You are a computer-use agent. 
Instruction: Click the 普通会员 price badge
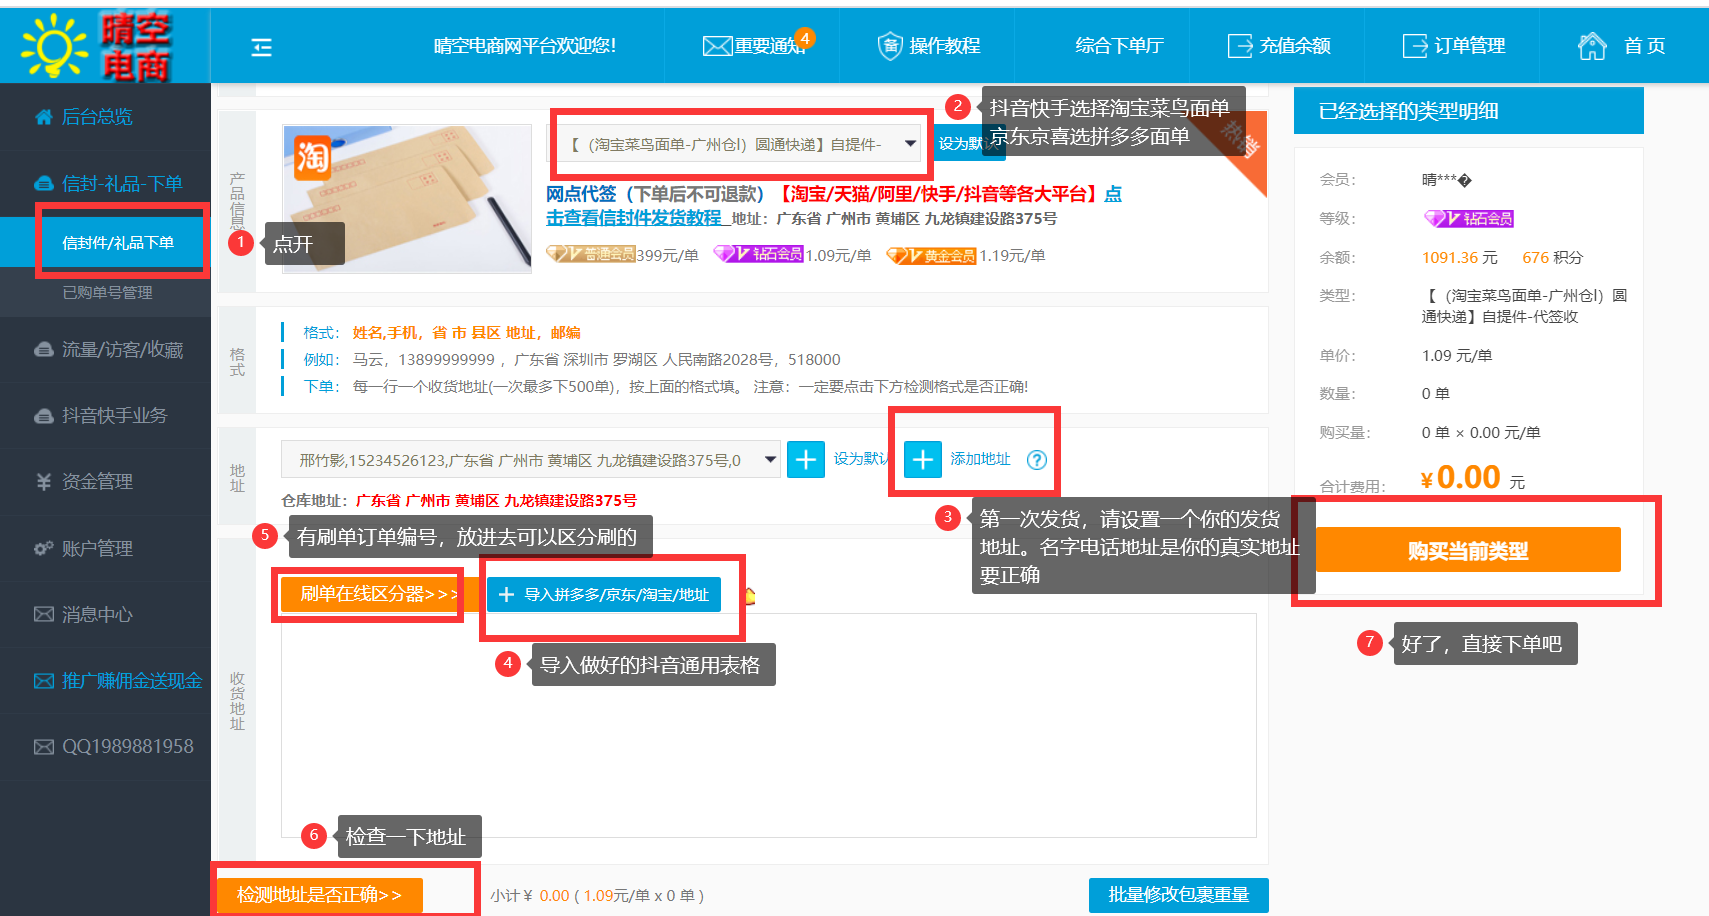click(591, 255)
